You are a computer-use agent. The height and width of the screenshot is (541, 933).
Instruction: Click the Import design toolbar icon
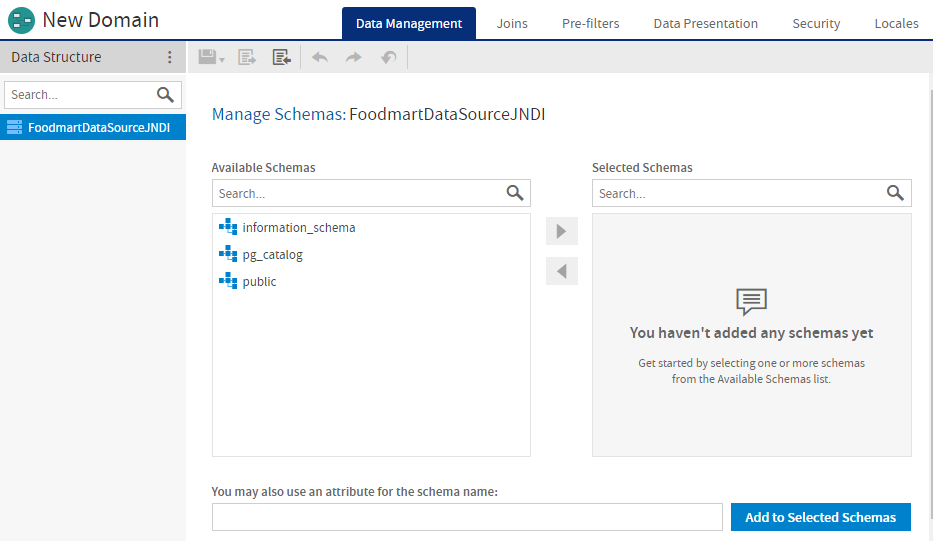[x=281, y=57]
